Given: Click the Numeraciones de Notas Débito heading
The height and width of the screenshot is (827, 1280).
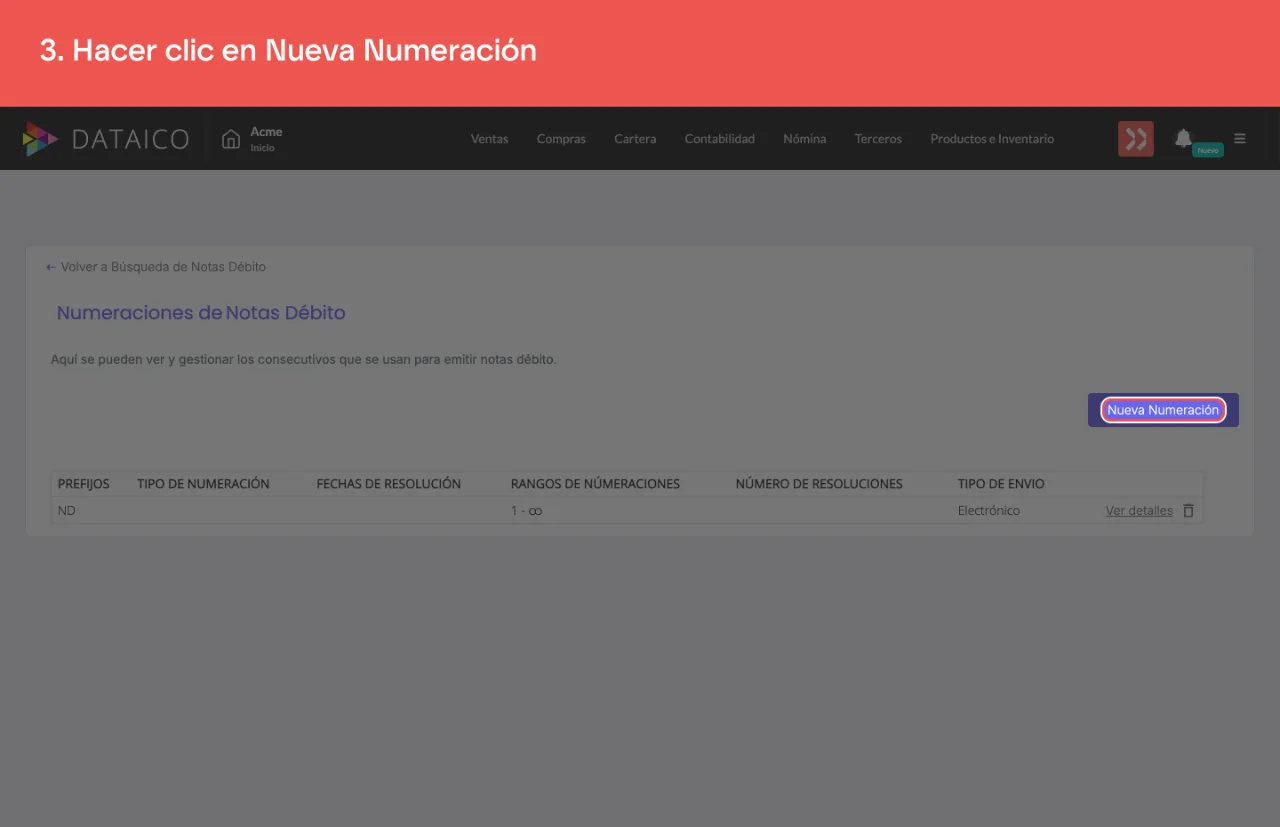Looking at the screenshot, I should 201,313.
